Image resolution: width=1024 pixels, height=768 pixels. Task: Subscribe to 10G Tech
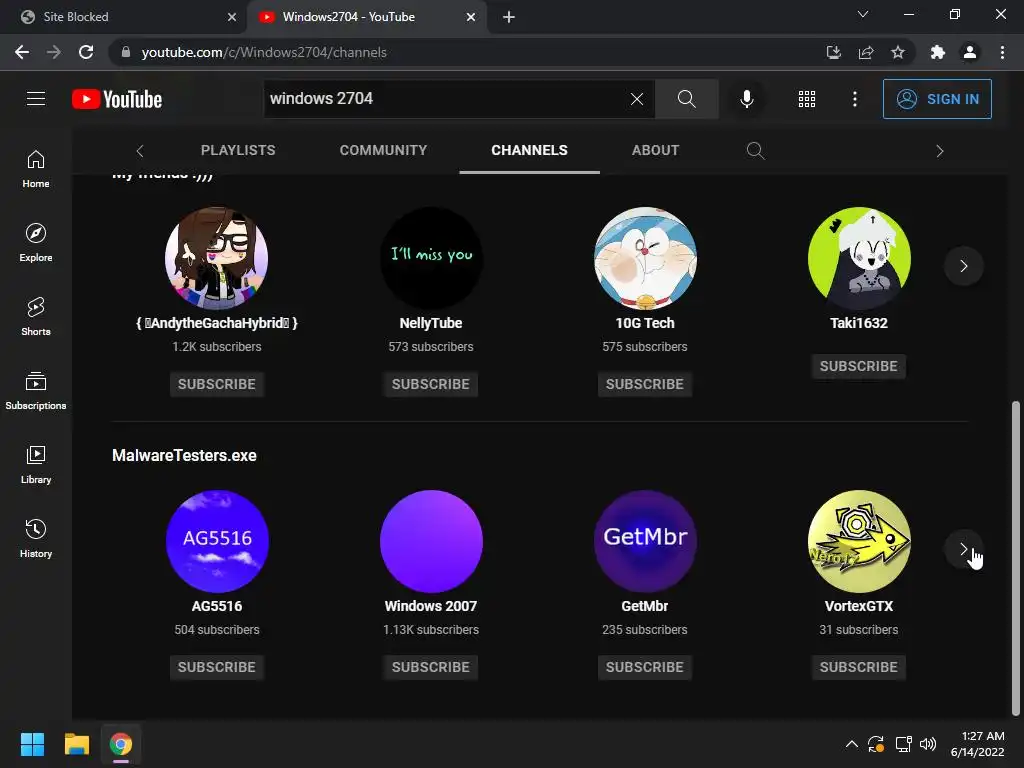[x=645, y=384]
